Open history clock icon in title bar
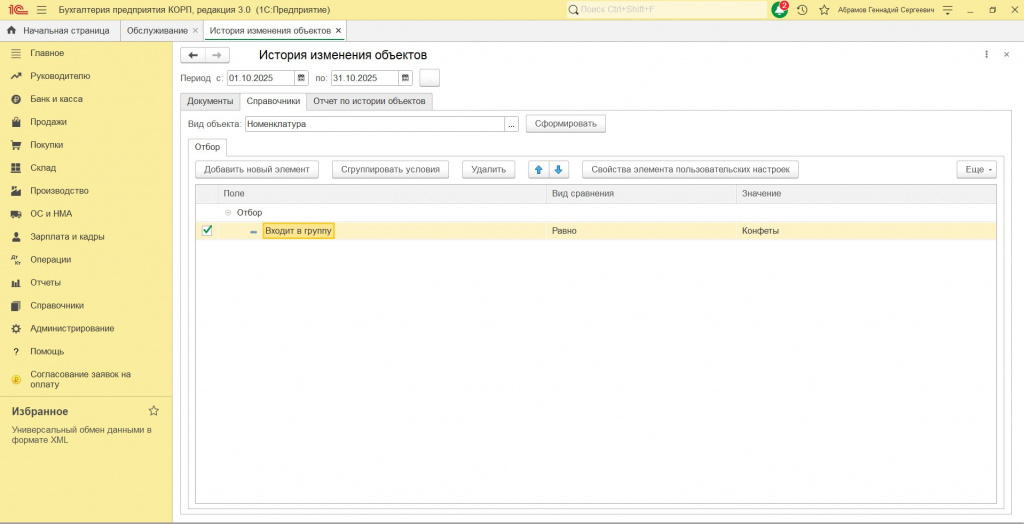 coord(802,10)
